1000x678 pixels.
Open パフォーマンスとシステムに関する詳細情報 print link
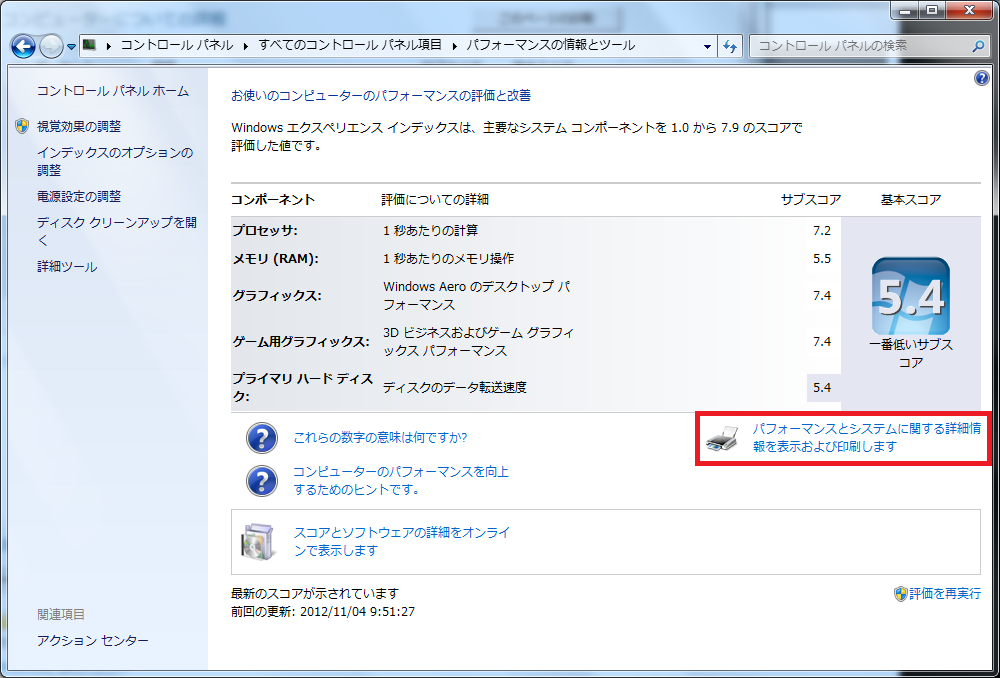pyautogui.click(x=866, y=438)
